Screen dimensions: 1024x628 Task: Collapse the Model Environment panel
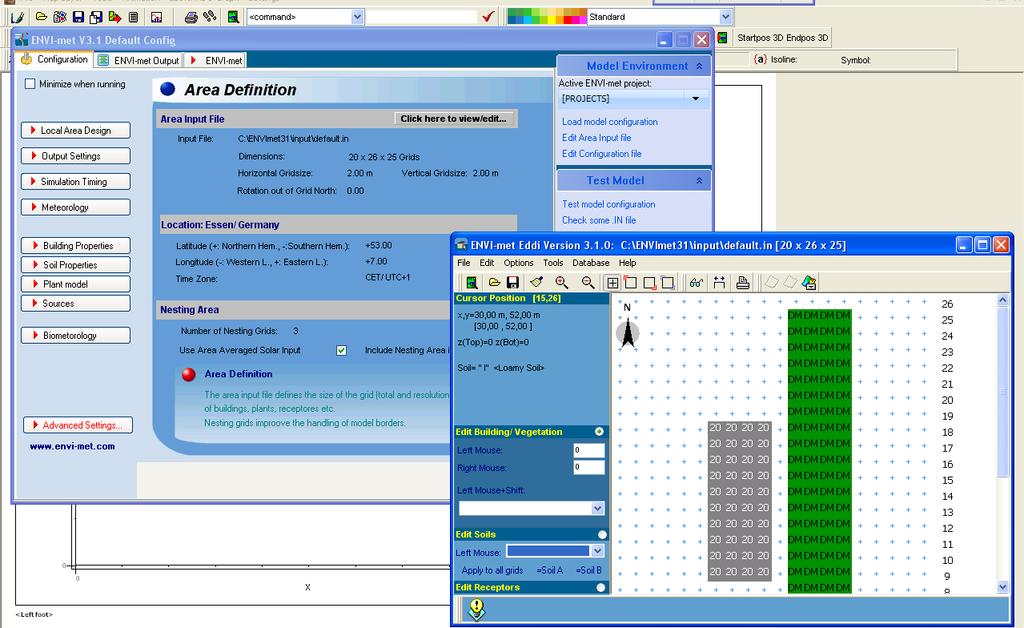coord(699,66)
